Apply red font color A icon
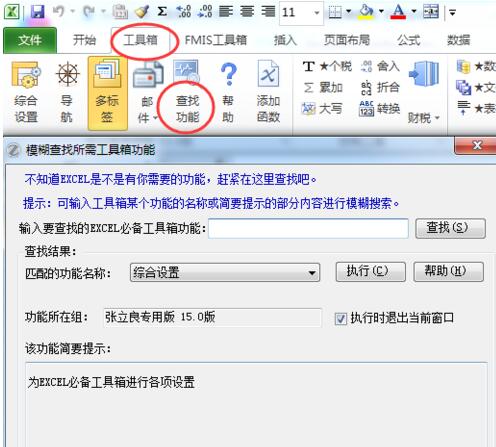Viewport: 496px width, 447px height. point(398,12)
